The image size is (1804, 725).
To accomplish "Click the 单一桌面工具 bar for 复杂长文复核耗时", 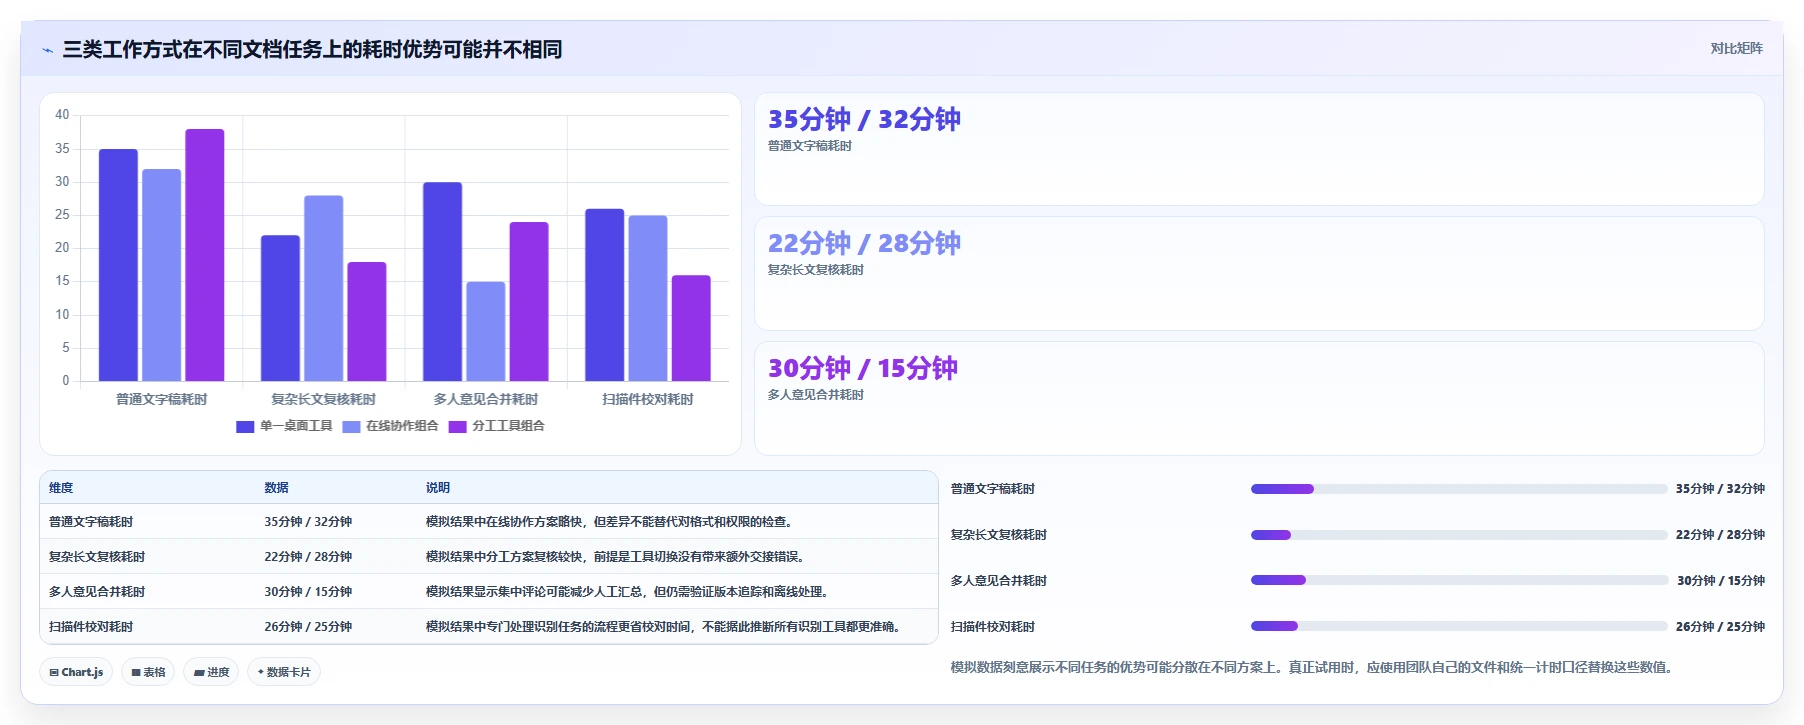I will click(x=280, y=308).
